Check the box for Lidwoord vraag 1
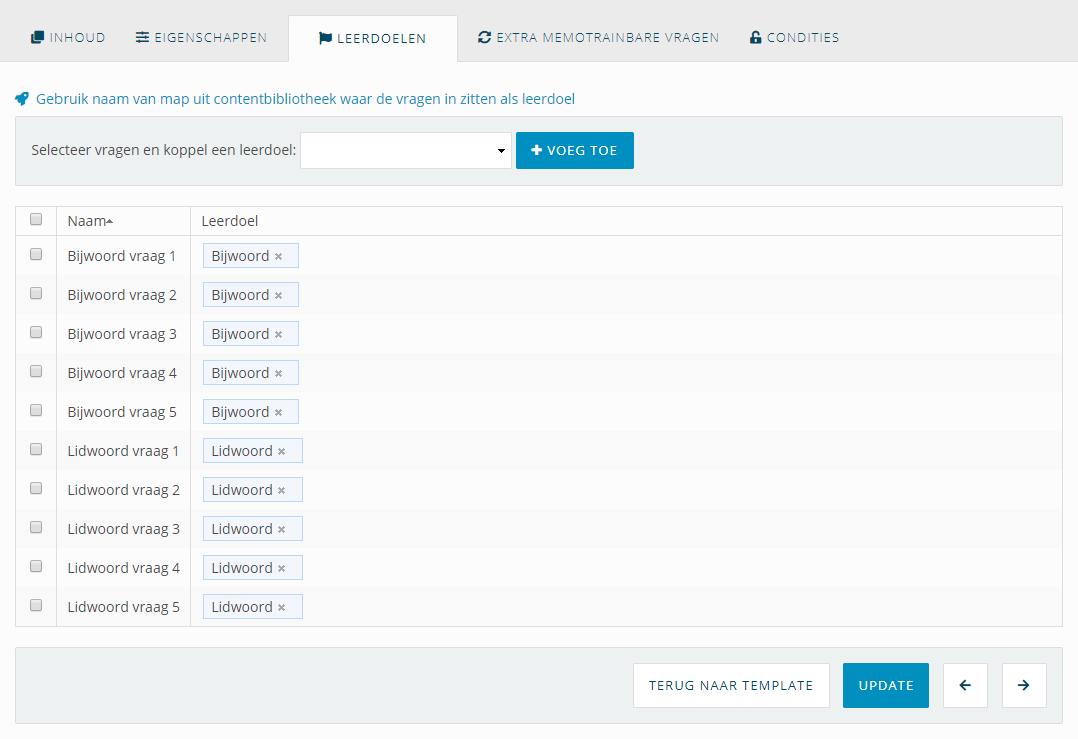 pos(36,450)
